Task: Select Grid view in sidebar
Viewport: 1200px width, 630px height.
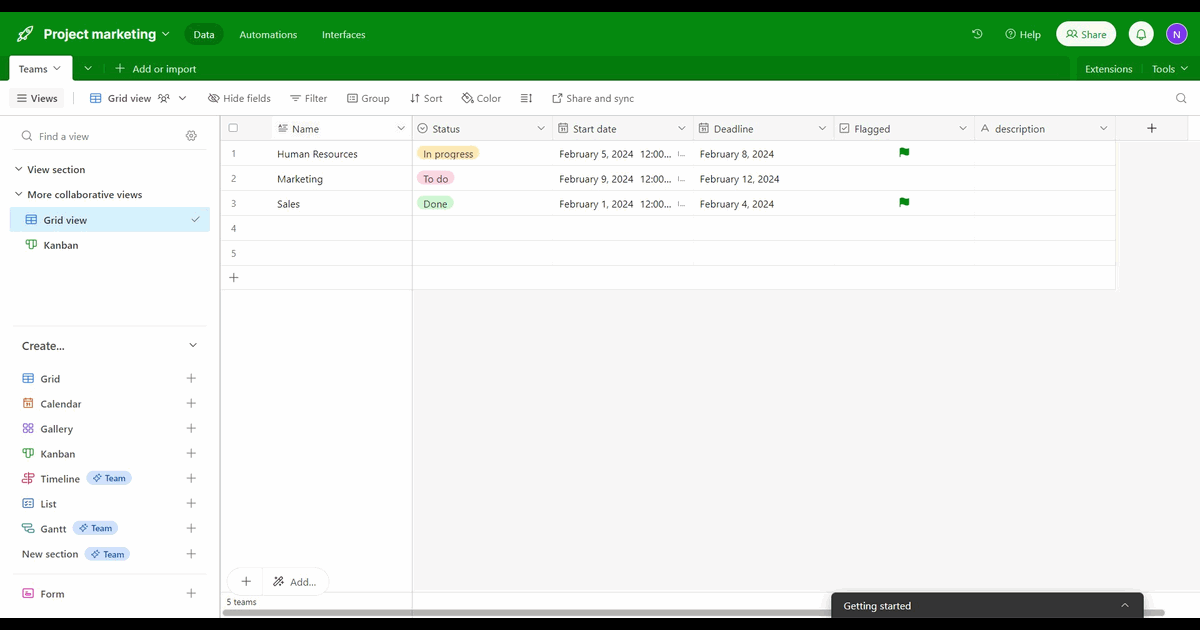Action: [x=110, y=220]
